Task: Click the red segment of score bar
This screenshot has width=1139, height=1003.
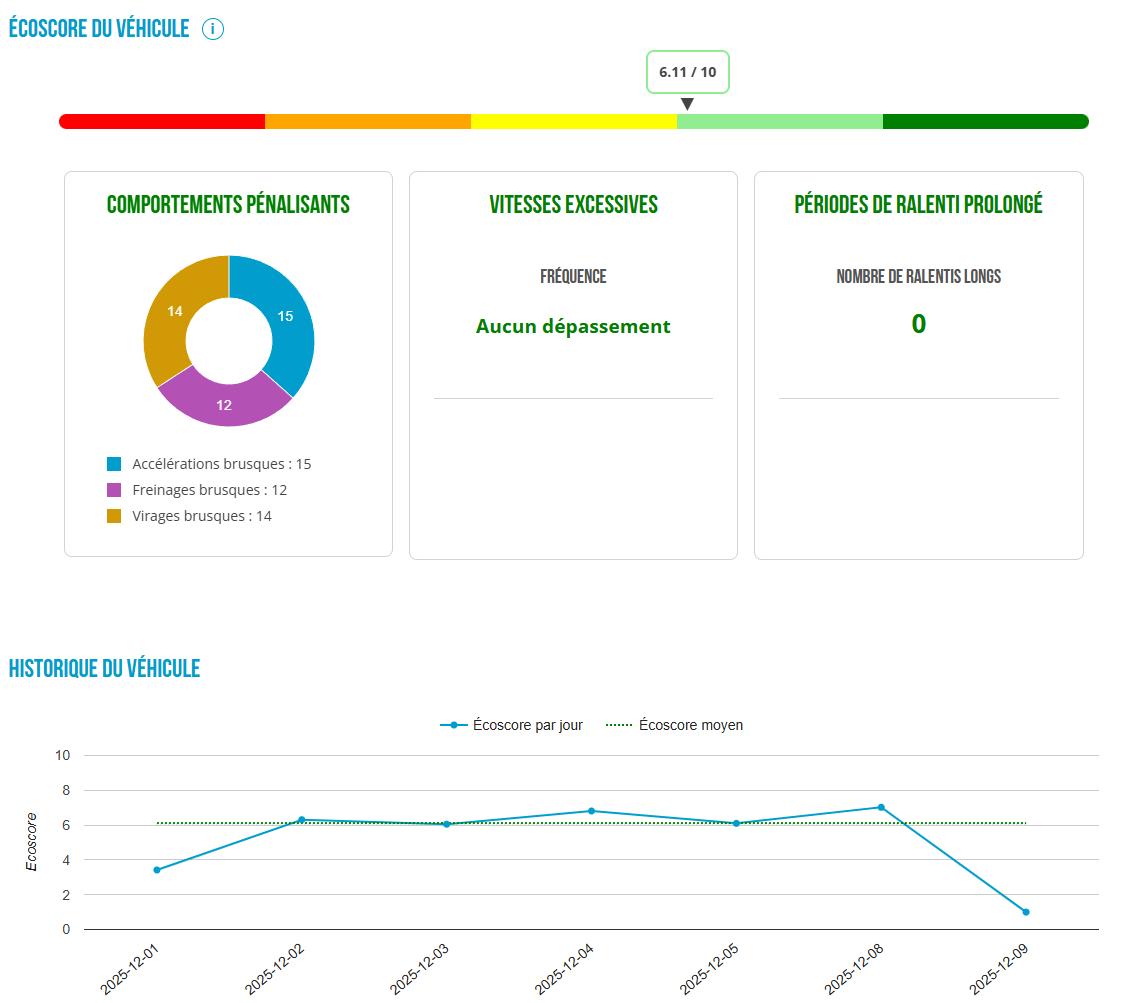Action: click(x=162, y=121)
